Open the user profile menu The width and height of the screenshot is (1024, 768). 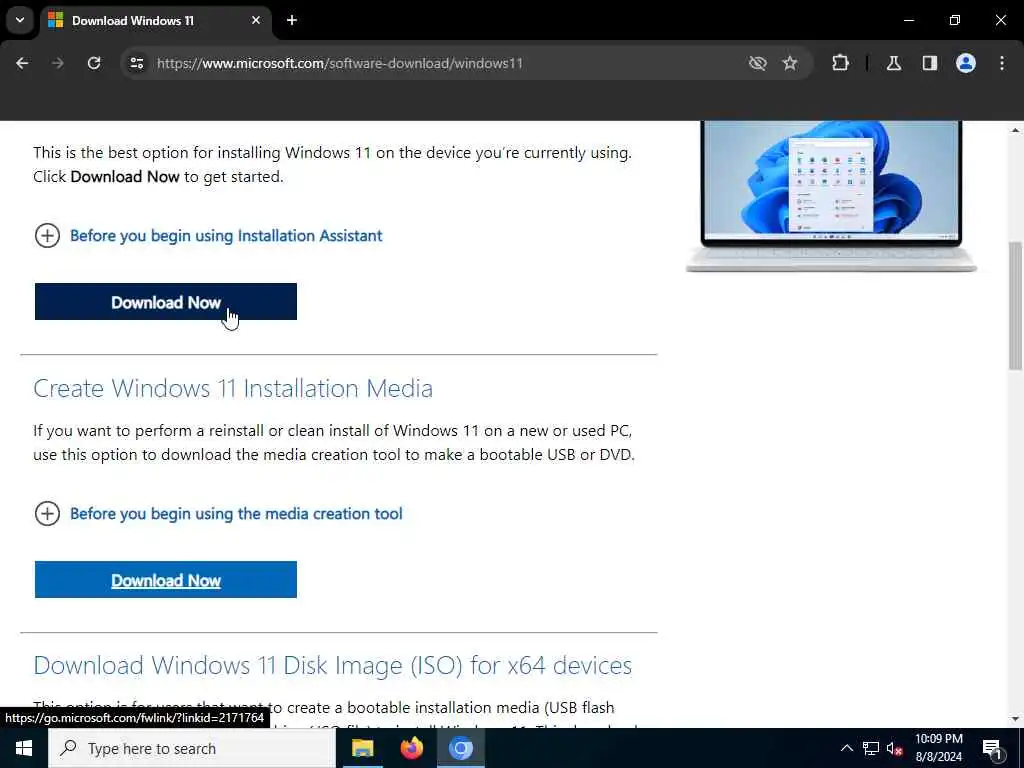(966, 63)
